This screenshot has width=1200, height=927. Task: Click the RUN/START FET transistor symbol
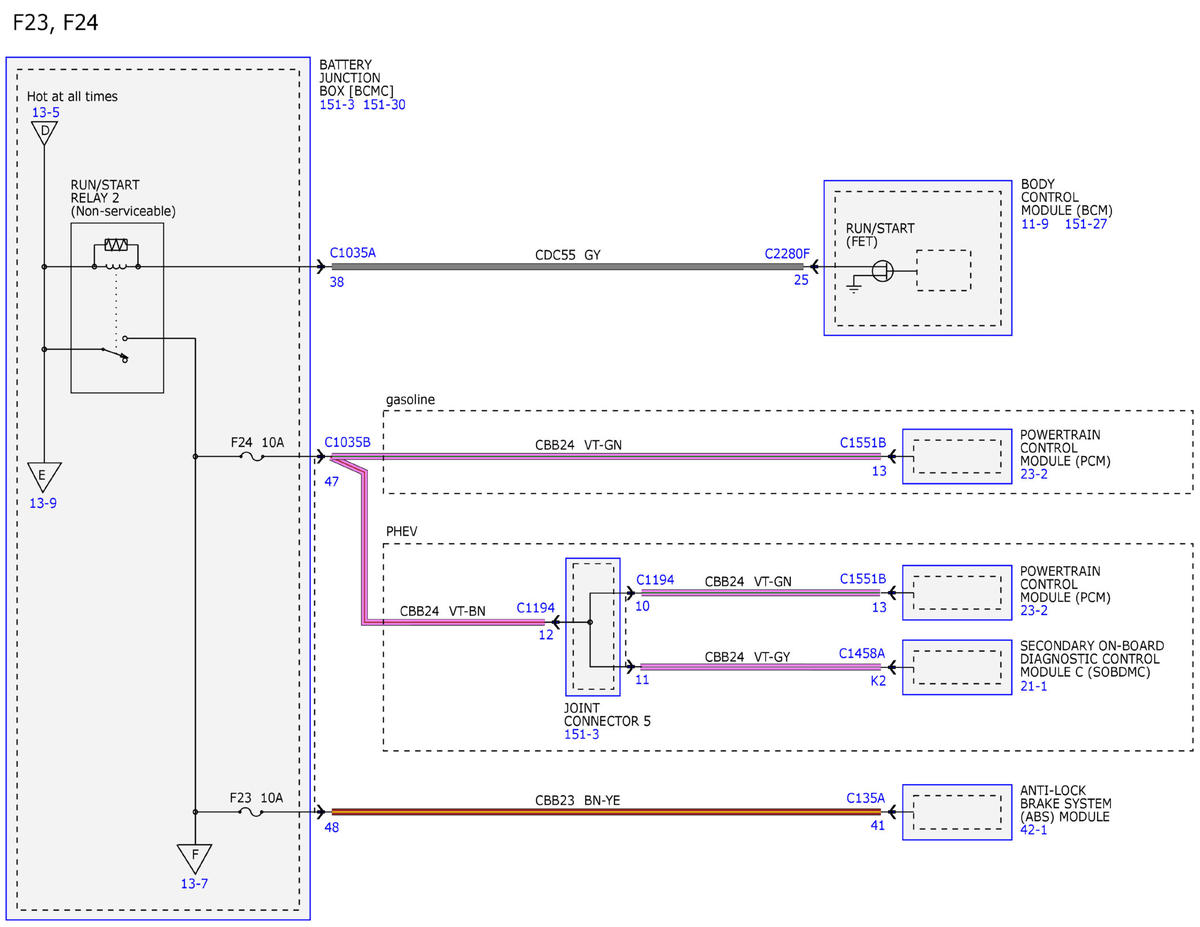coord(882,271)
